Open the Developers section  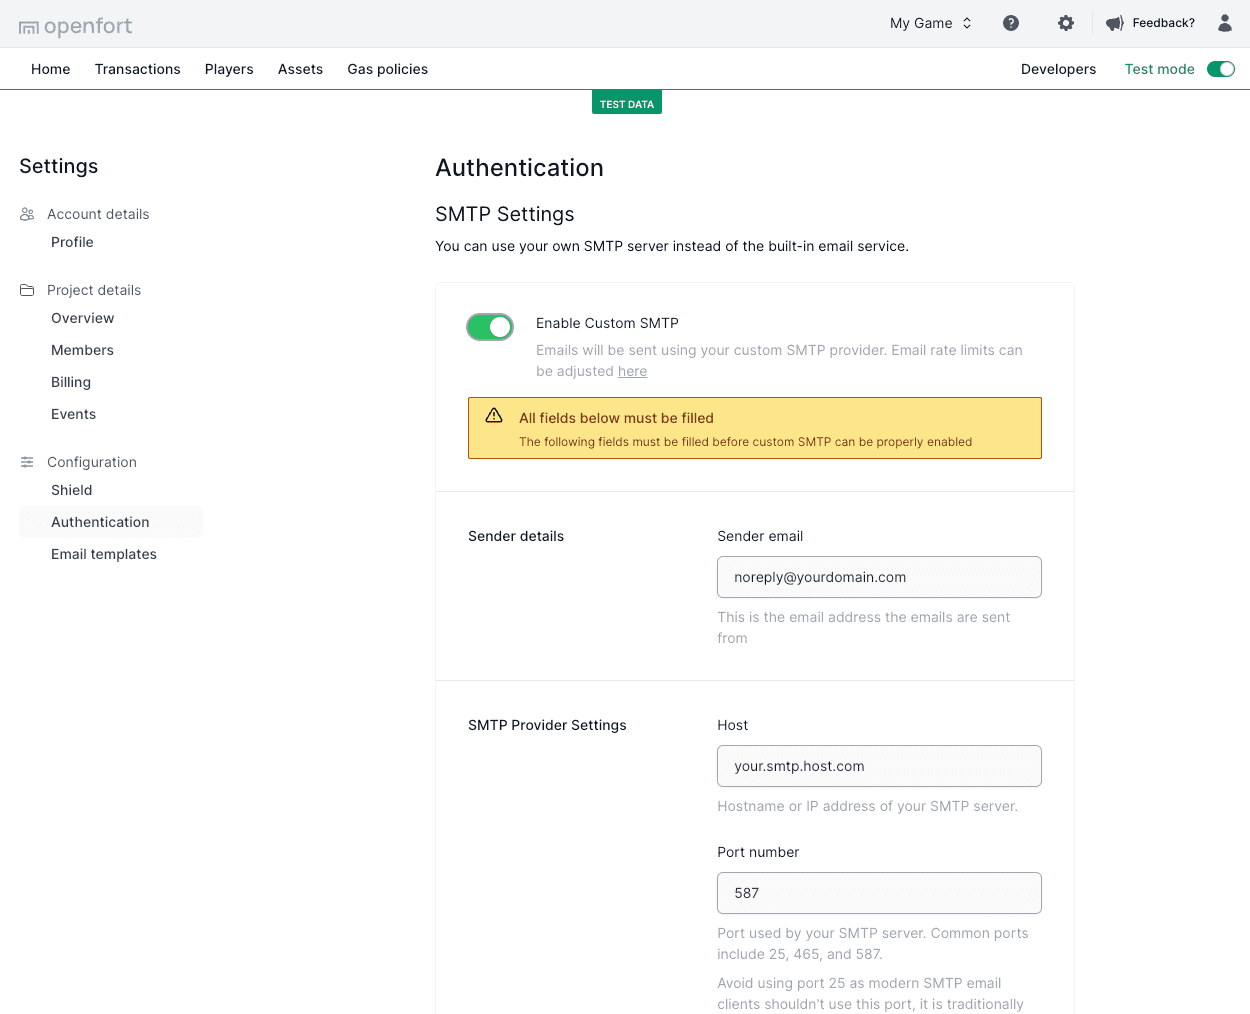(1058, 69)
